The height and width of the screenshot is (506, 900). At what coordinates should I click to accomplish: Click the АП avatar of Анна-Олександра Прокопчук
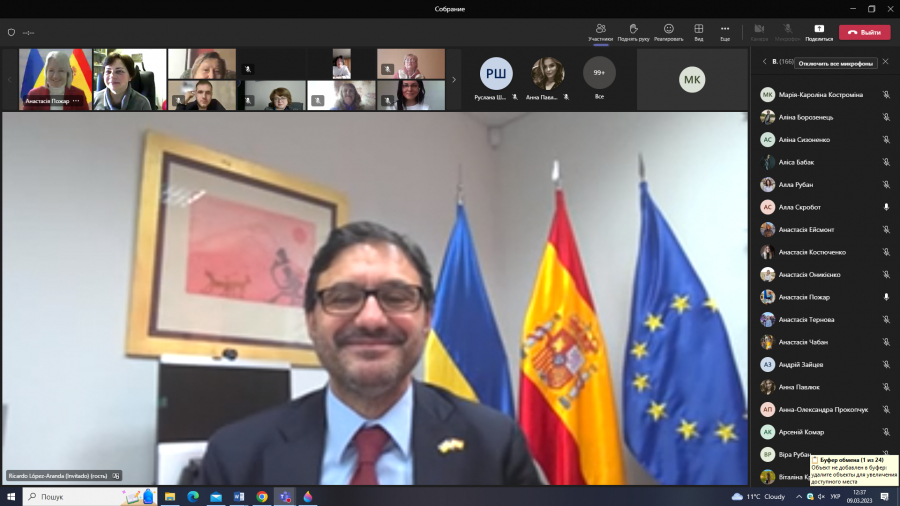[767, 410]
